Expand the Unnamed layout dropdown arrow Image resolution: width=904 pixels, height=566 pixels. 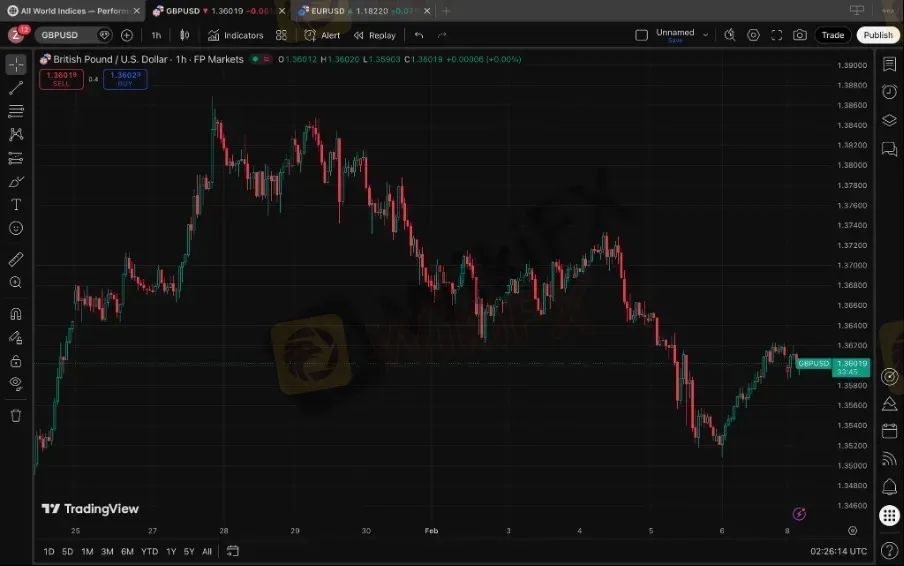pos(705,34)
